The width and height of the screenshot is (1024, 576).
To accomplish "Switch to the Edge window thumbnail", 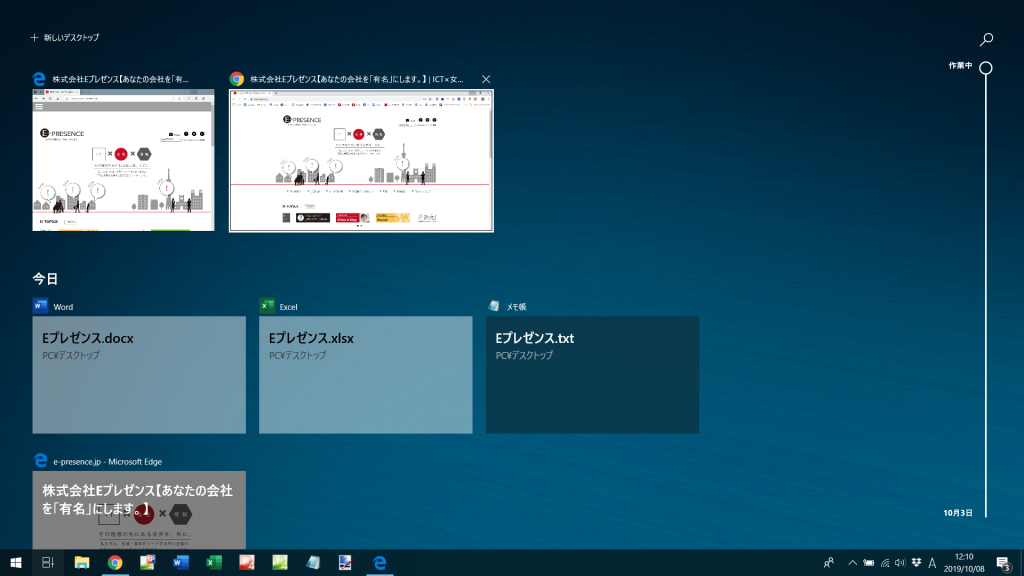I will pos(123,160).
